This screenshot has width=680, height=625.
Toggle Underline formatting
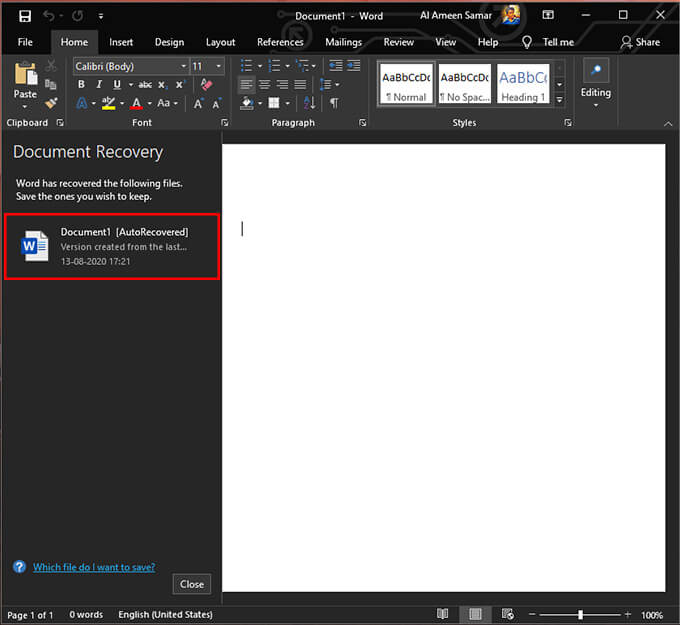117,84
